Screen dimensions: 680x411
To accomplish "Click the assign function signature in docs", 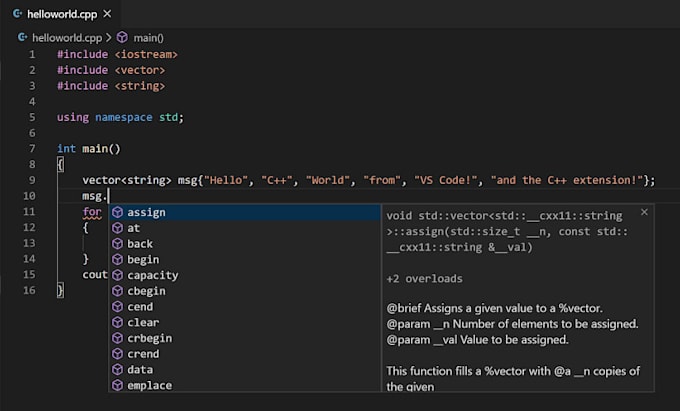I will tap(507, 232).
